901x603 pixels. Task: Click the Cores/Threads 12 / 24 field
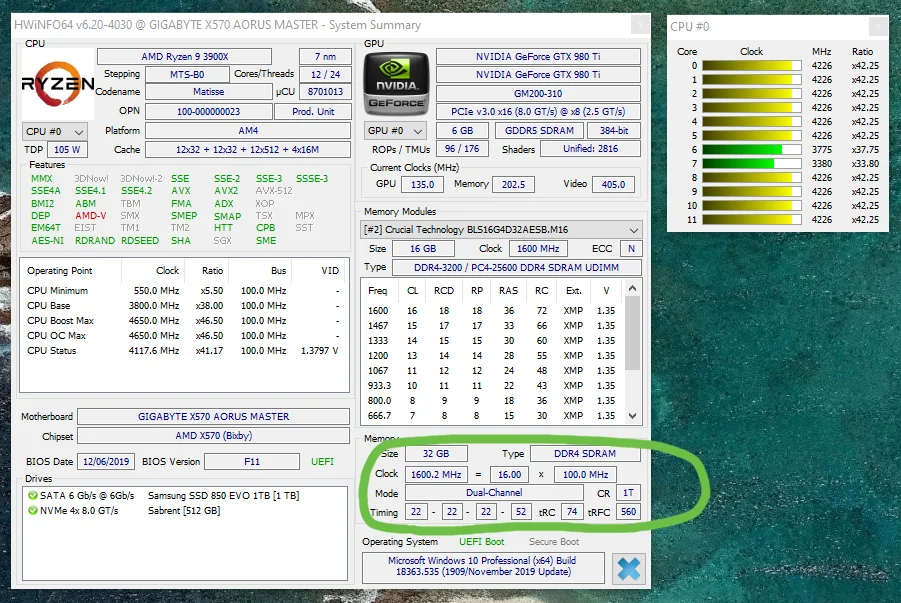click(x=325, y=75)
